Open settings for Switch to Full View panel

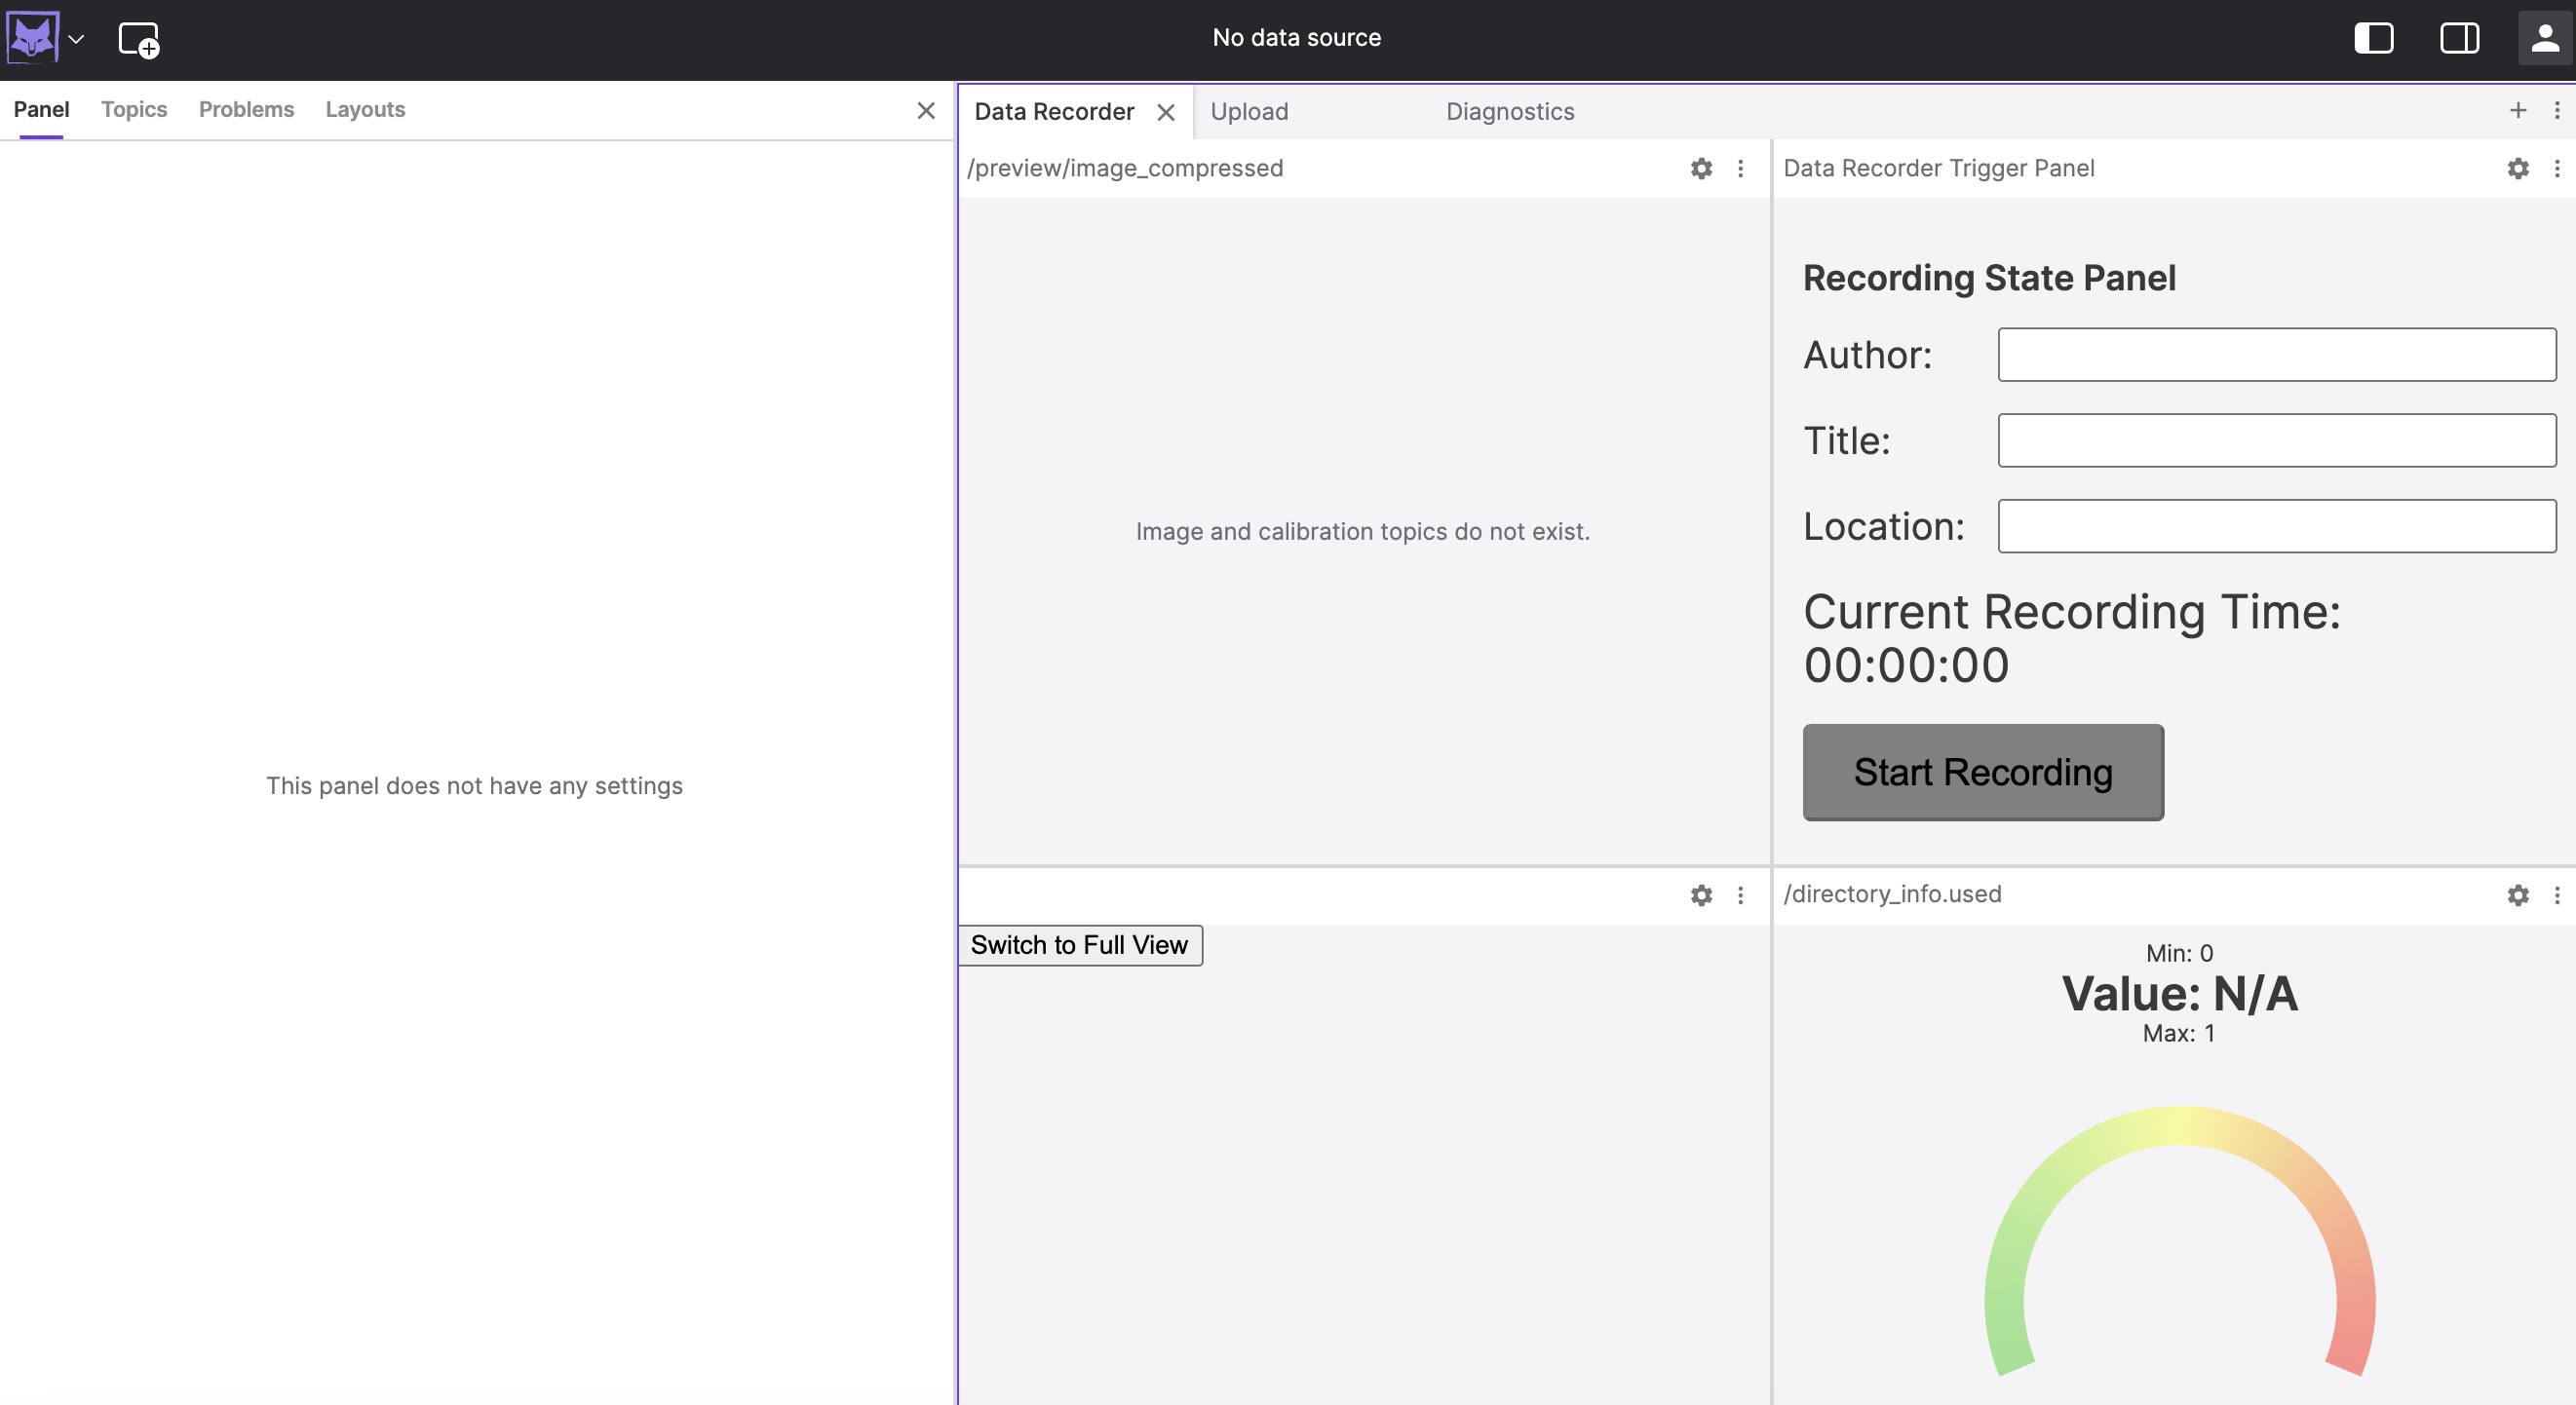point(1701,895)
